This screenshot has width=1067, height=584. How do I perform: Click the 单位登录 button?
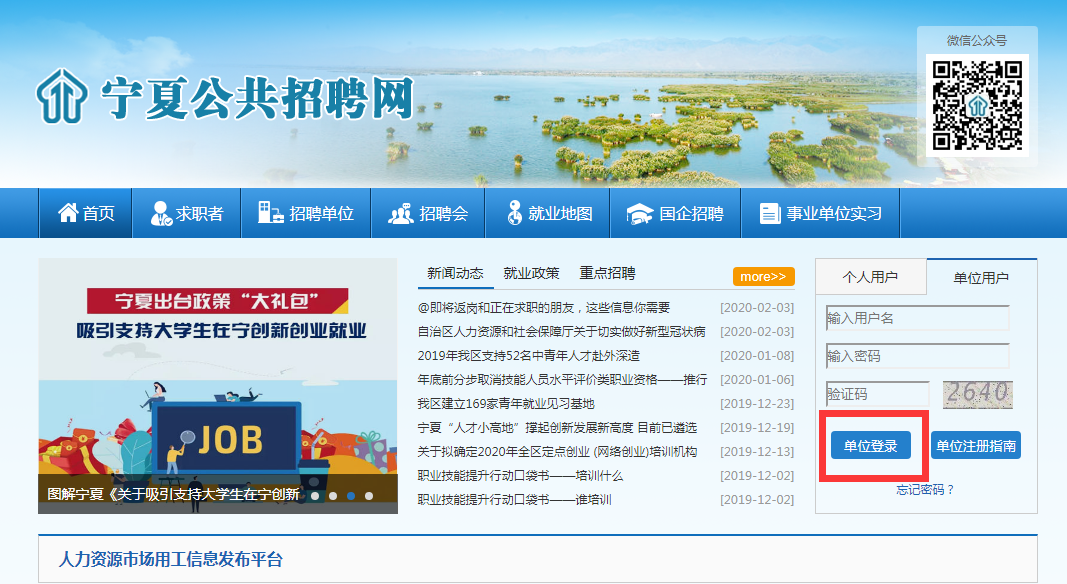click(870, 446)
